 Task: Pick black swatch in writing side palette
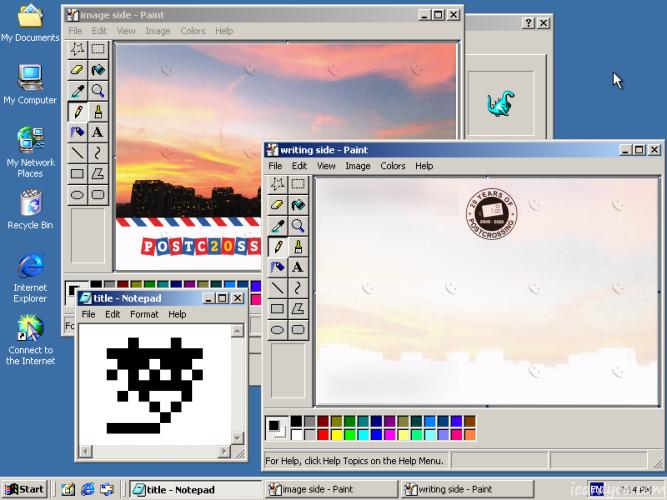click(296, 421)
